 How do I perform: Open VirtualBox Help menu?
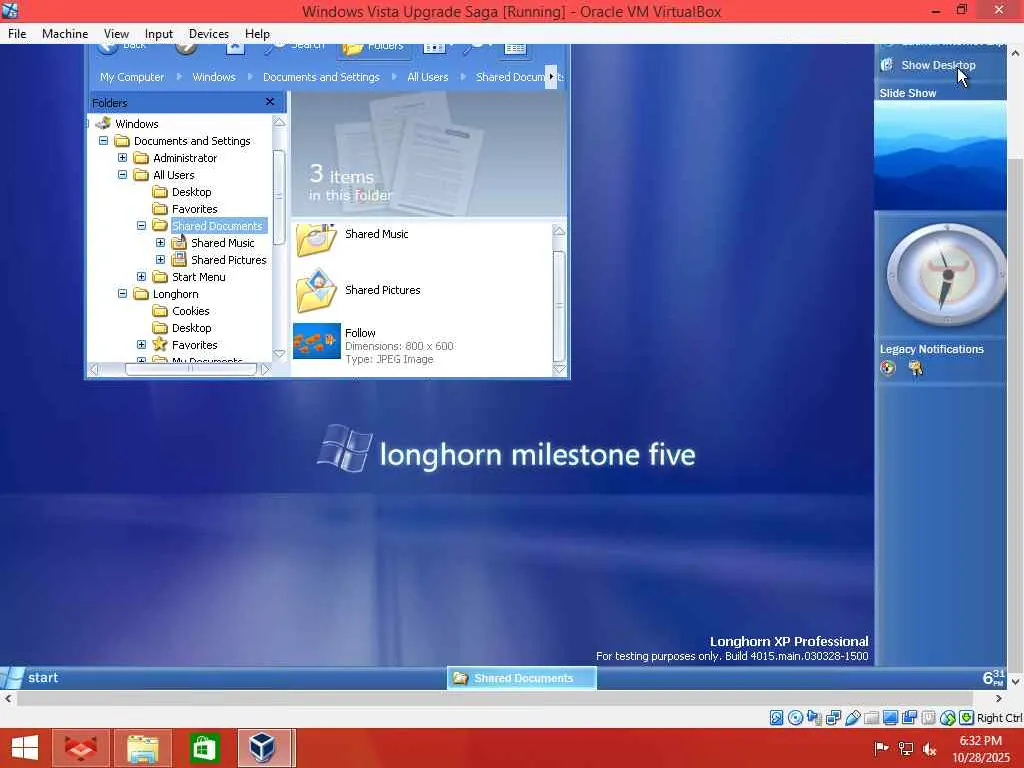tap(257, 33)
